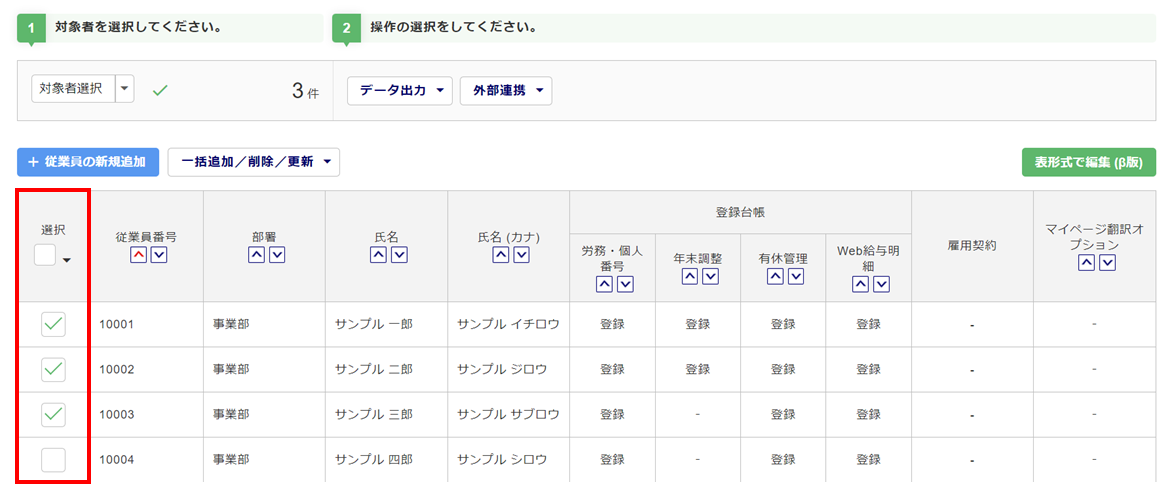Image resolution: width=1172 pixels, height=484 pixels.
Task: Sort department column ascending
Action: pos(256,255)
